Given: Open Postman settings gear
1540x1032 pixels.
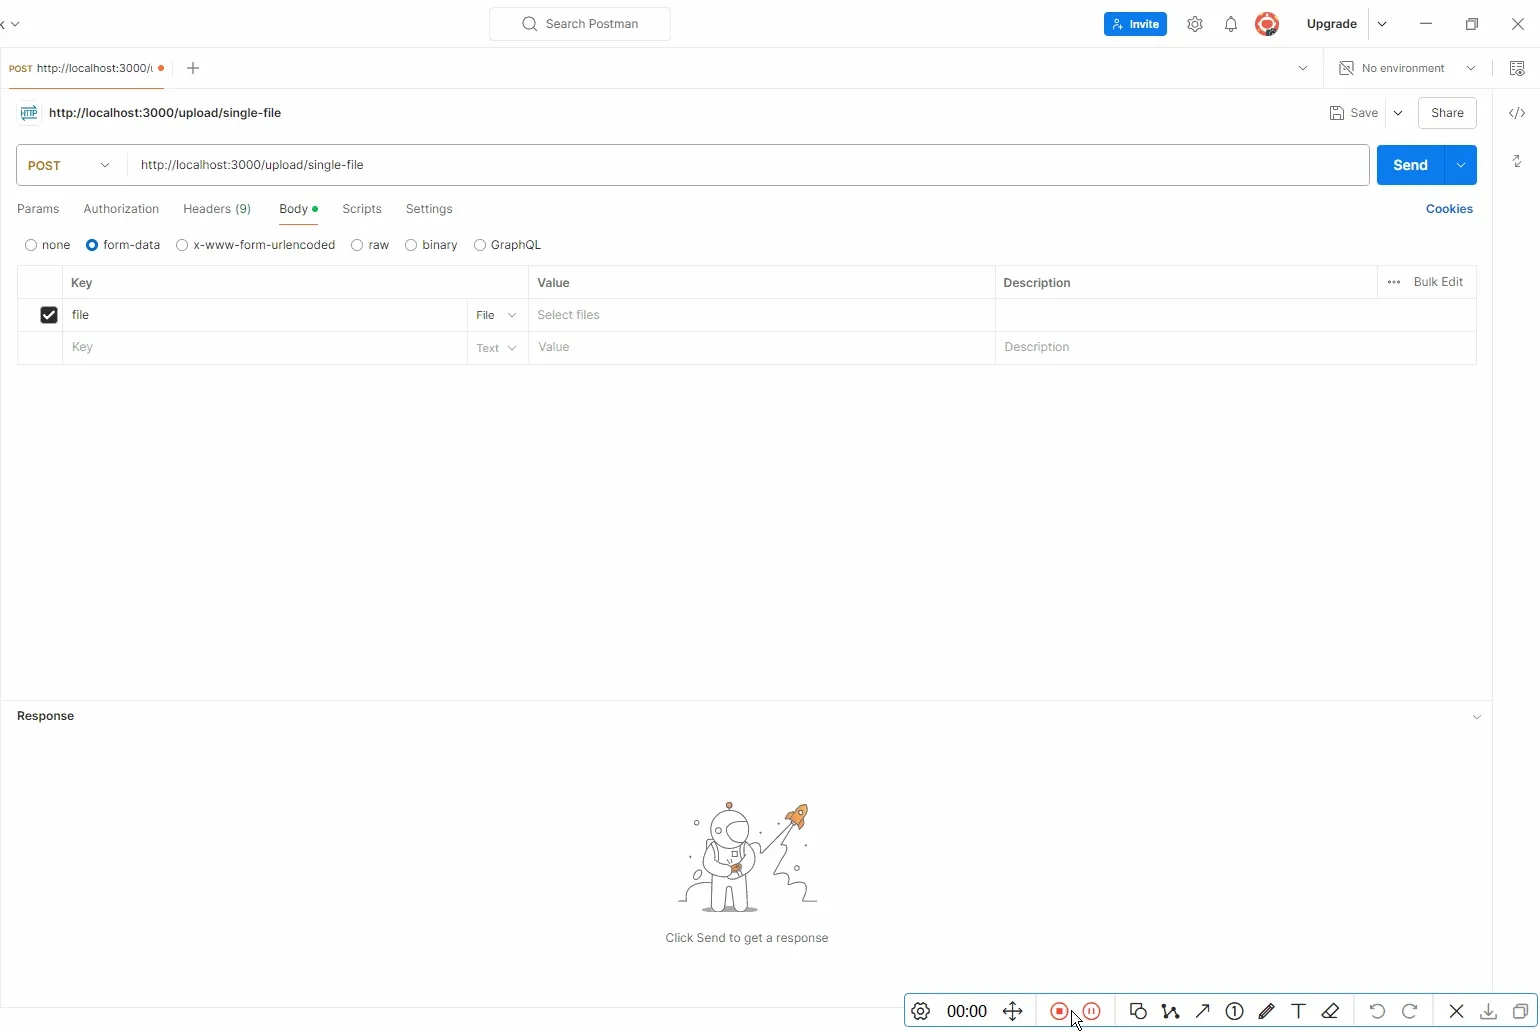Looking at the screenshot, I should (x=1195, y=24).
